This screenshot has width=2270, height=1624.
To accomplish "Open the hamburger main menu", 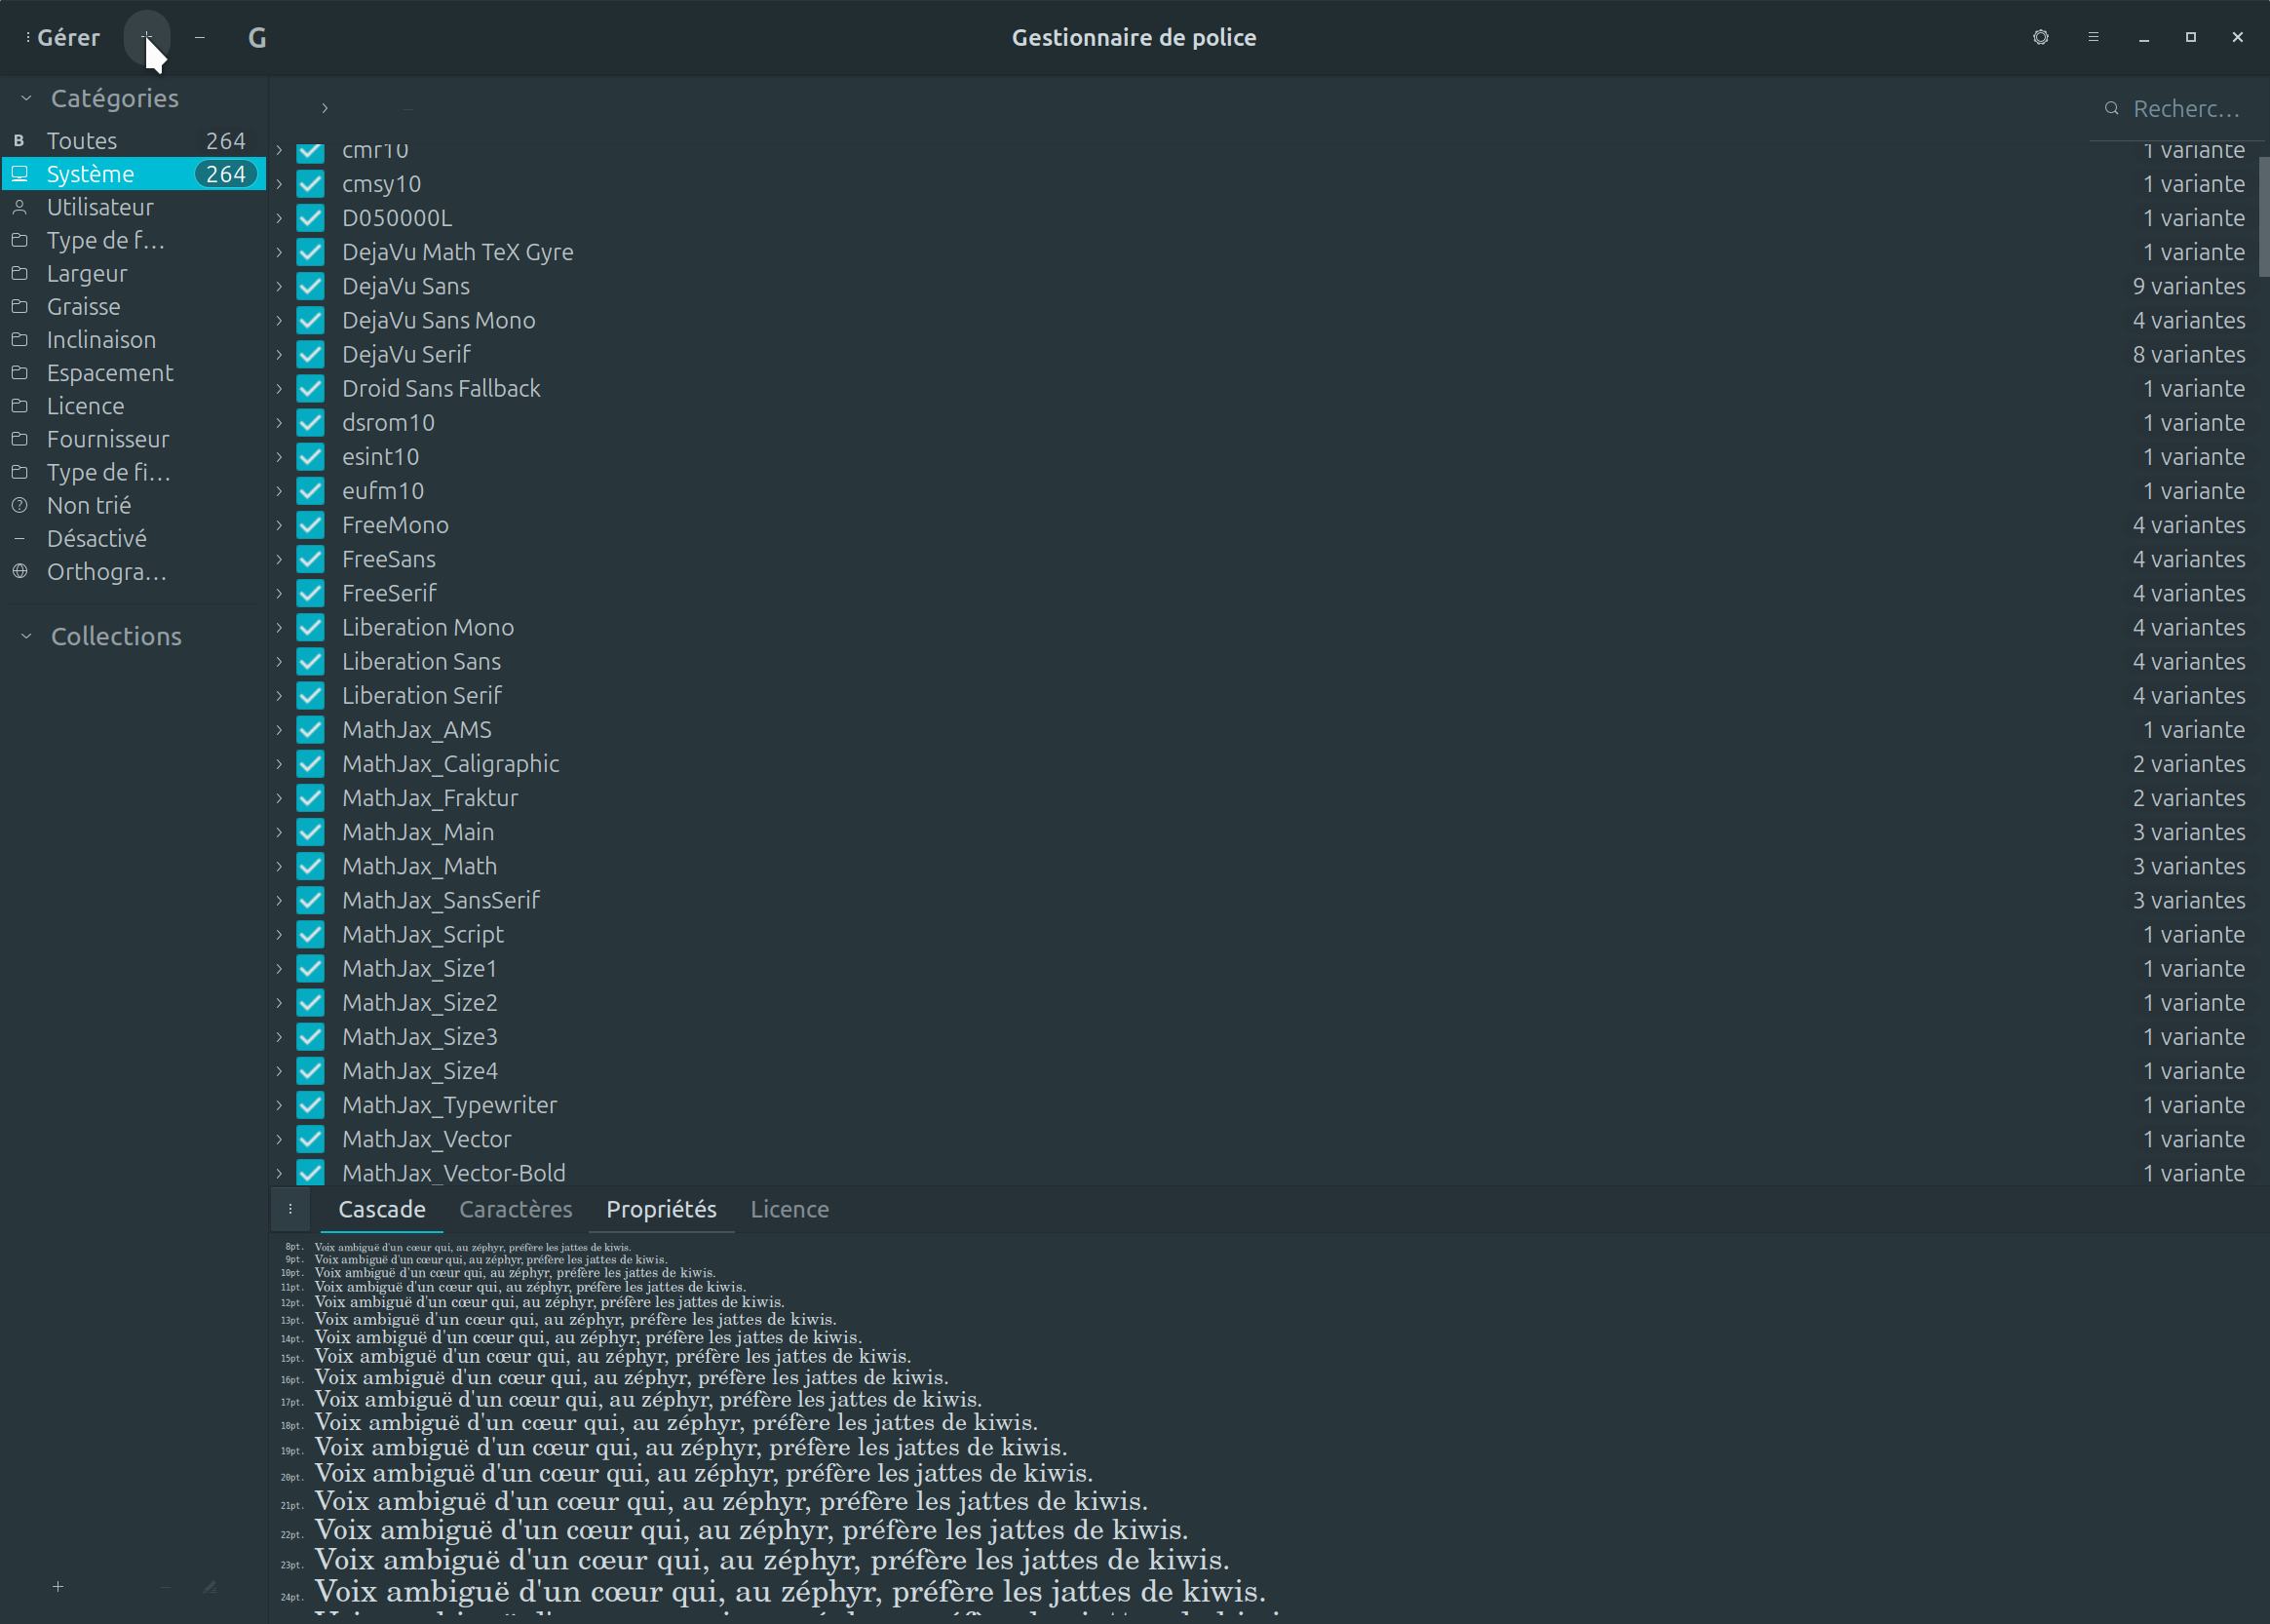I will pos(2093,37).
